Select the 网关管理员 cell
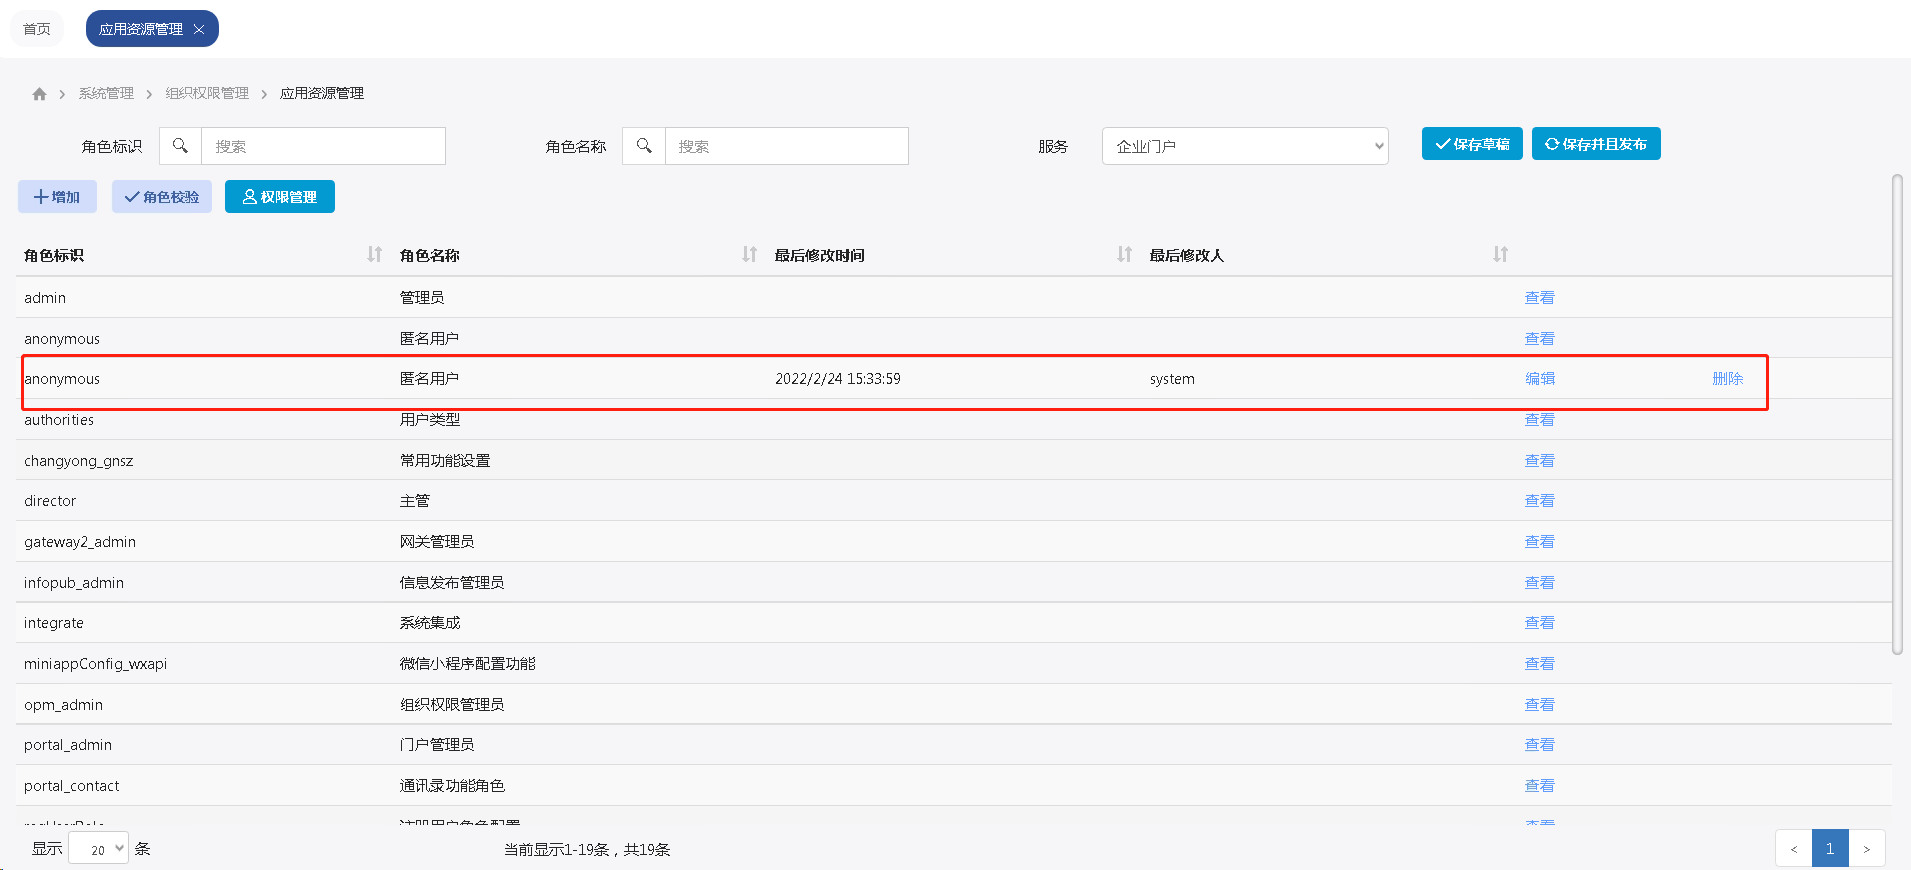Image resolution: width=1911 pixels, height=870 pixels. coord(437,542)
